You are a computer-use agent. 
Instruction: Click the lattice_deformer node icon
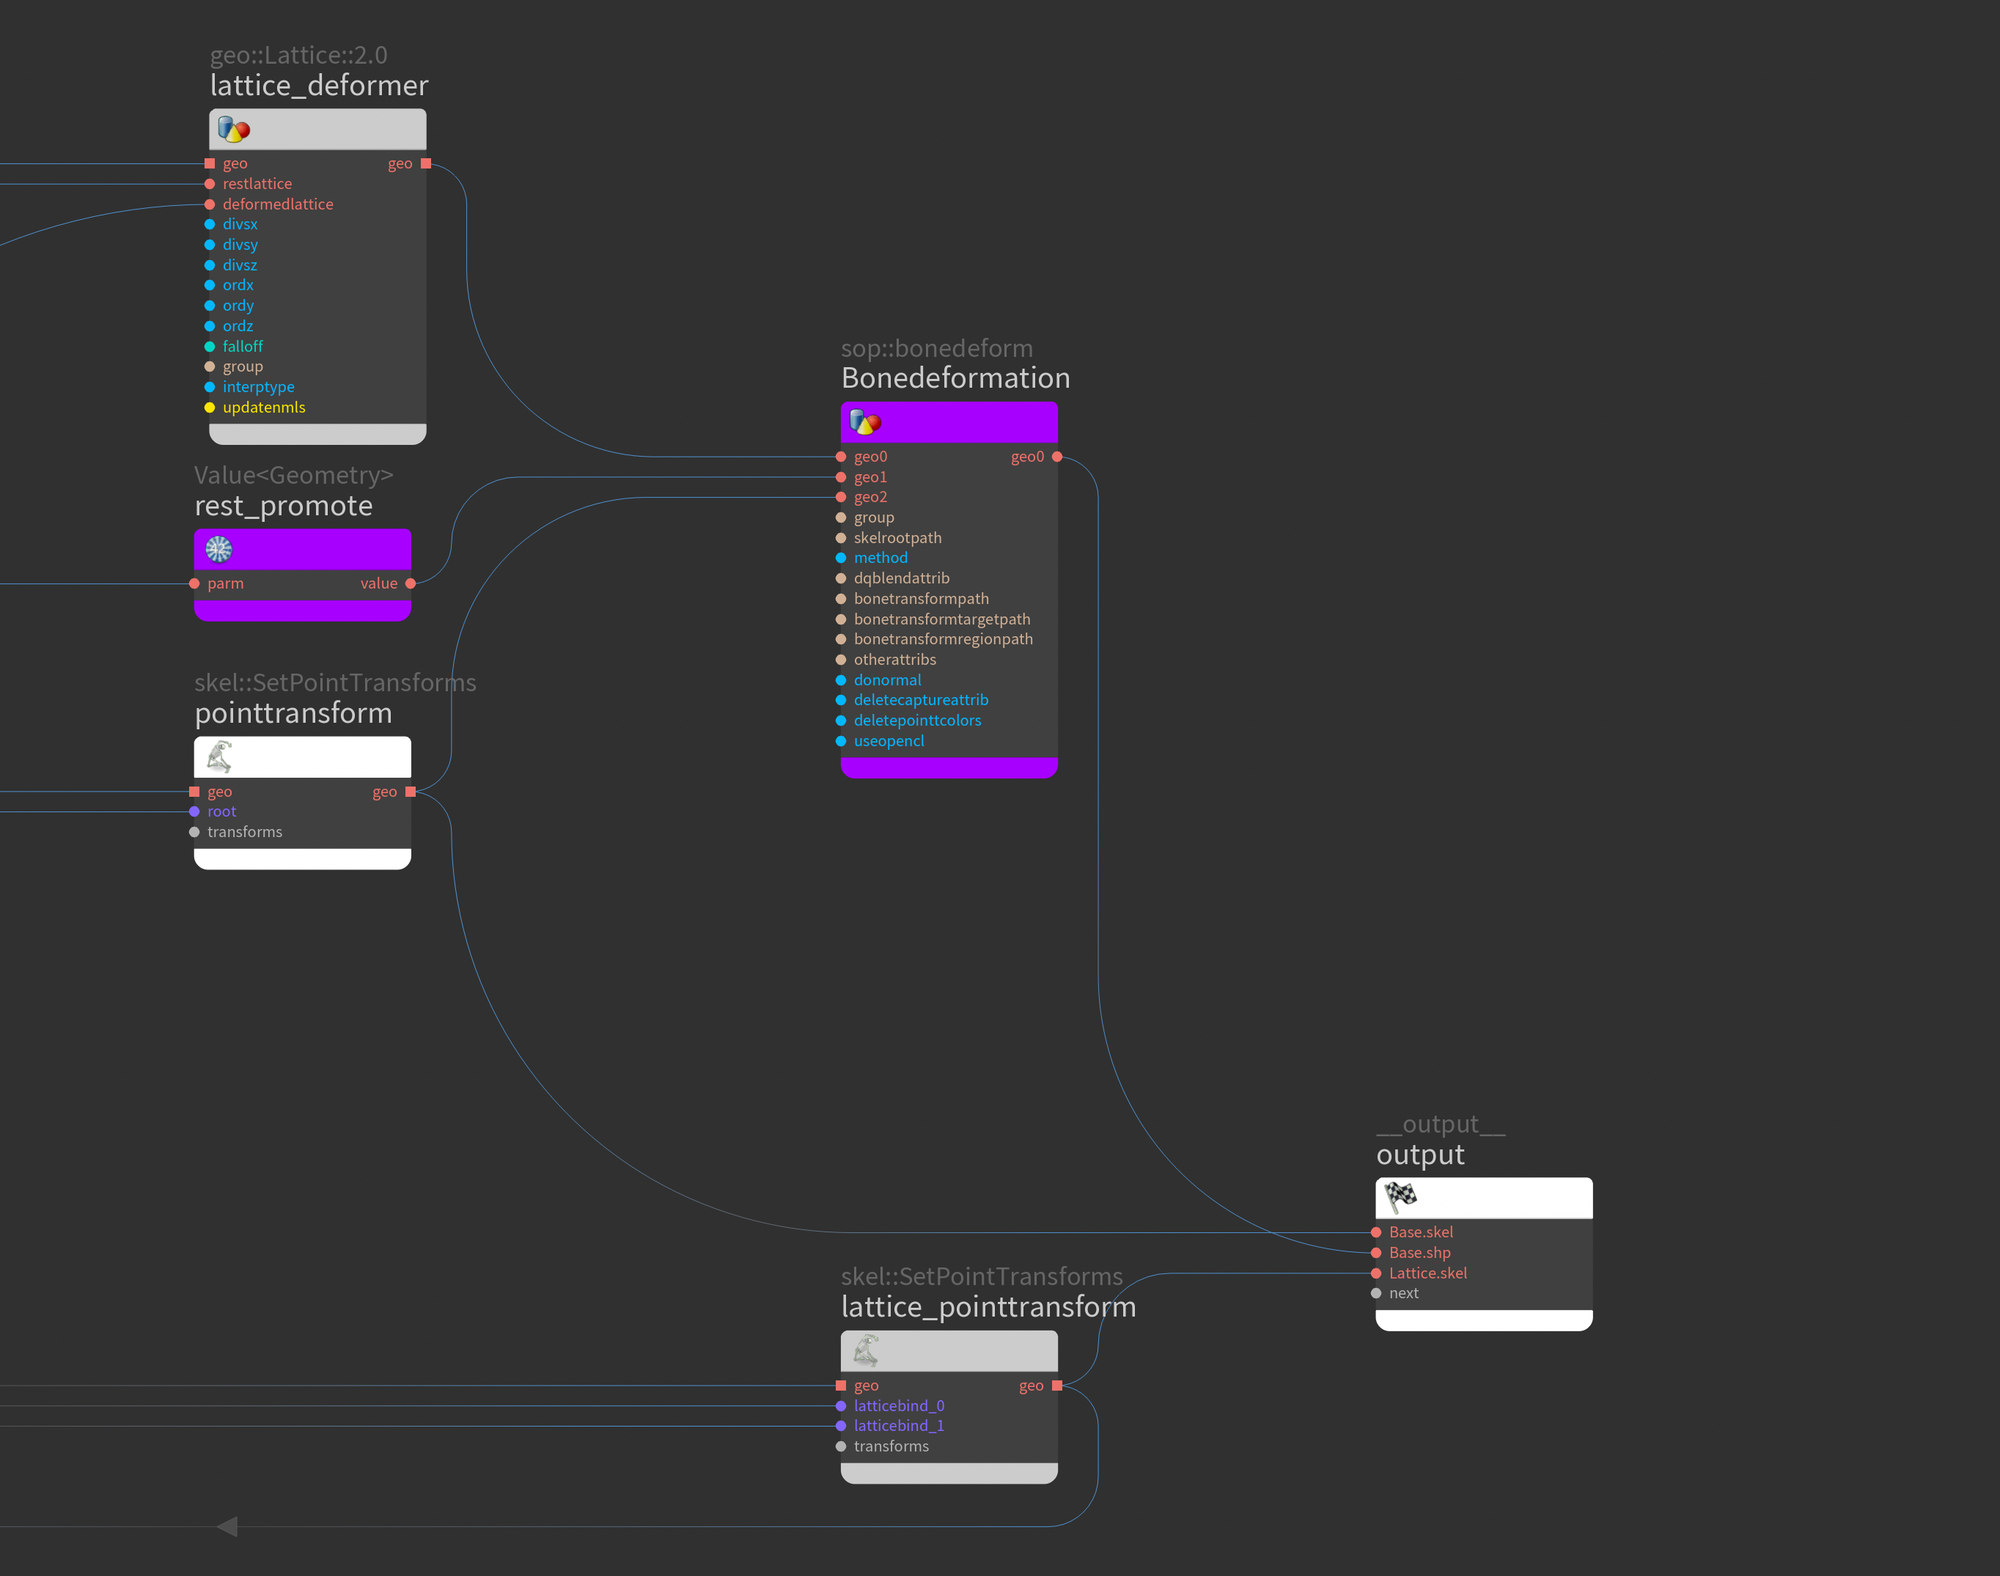[233, 130]
